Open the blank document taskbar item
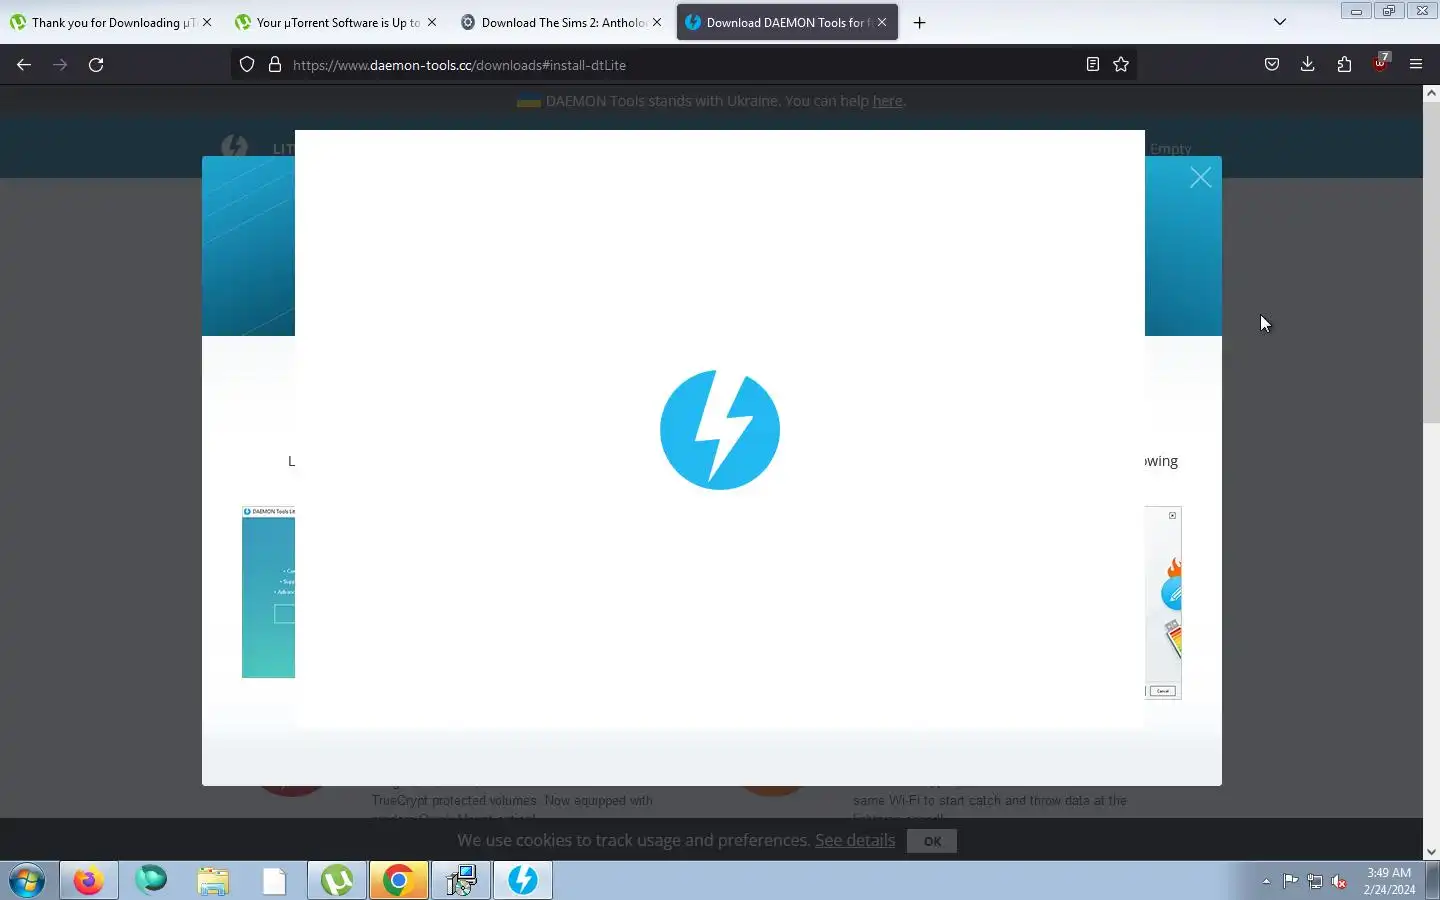This screenshot has height=900, width=1440. 275,881
